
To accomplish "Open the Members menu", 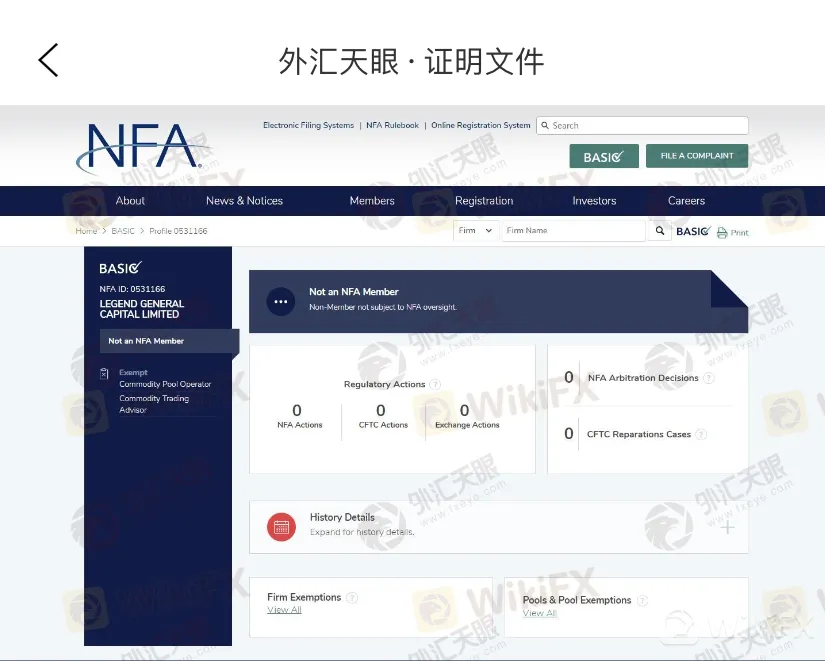I will coord(372,201).
